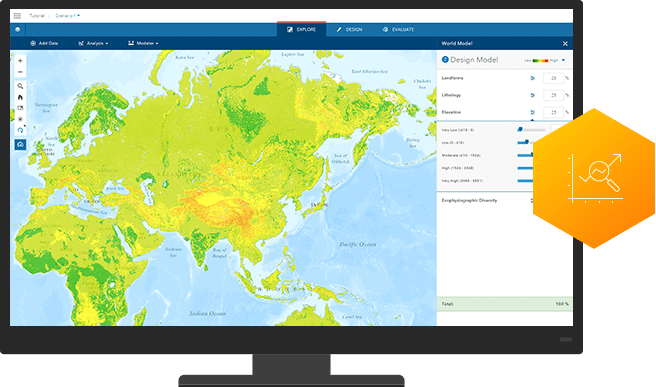
Task: Click the Add Data button
Action: (44, 43)
